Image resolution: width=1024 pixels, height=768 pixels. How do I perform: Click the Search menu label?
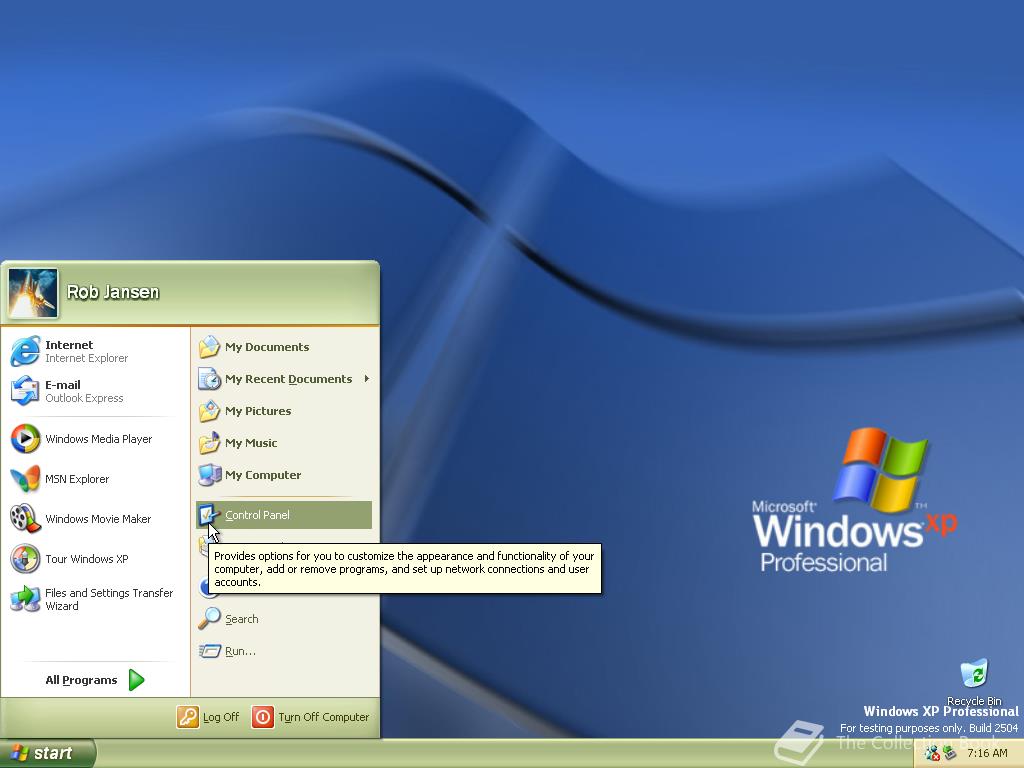click(x=242, y=619)
